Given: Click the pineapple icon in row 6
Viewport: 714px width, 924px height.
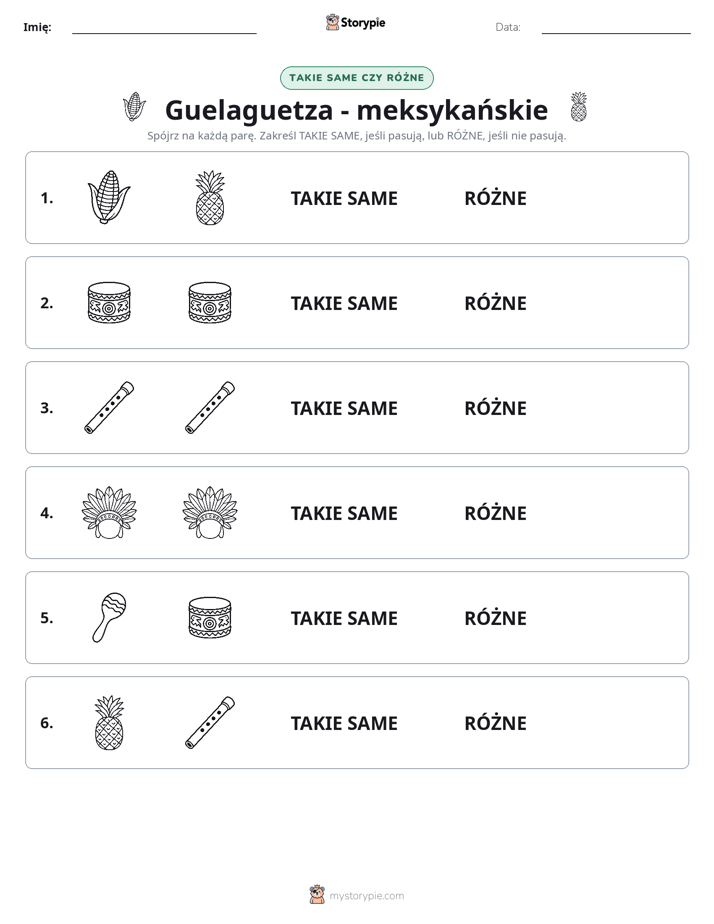Looking at the screenshot, I should click(109, 722).
